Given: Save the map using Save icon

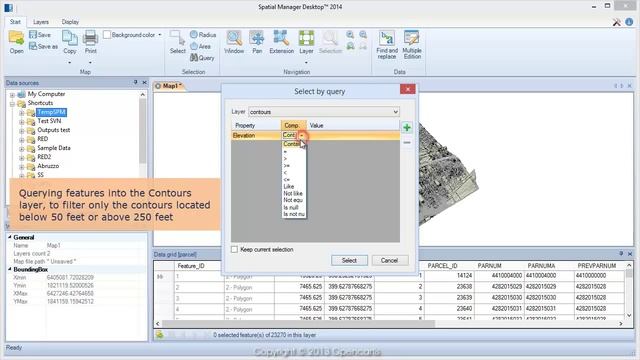Looking at the screenshot, I should [x=40, y=35].
